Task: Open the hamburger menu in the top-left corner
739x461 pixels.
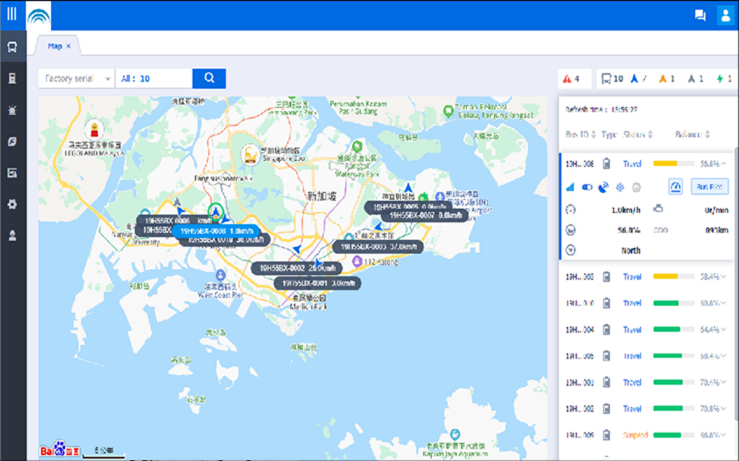Action: [12, 15]
